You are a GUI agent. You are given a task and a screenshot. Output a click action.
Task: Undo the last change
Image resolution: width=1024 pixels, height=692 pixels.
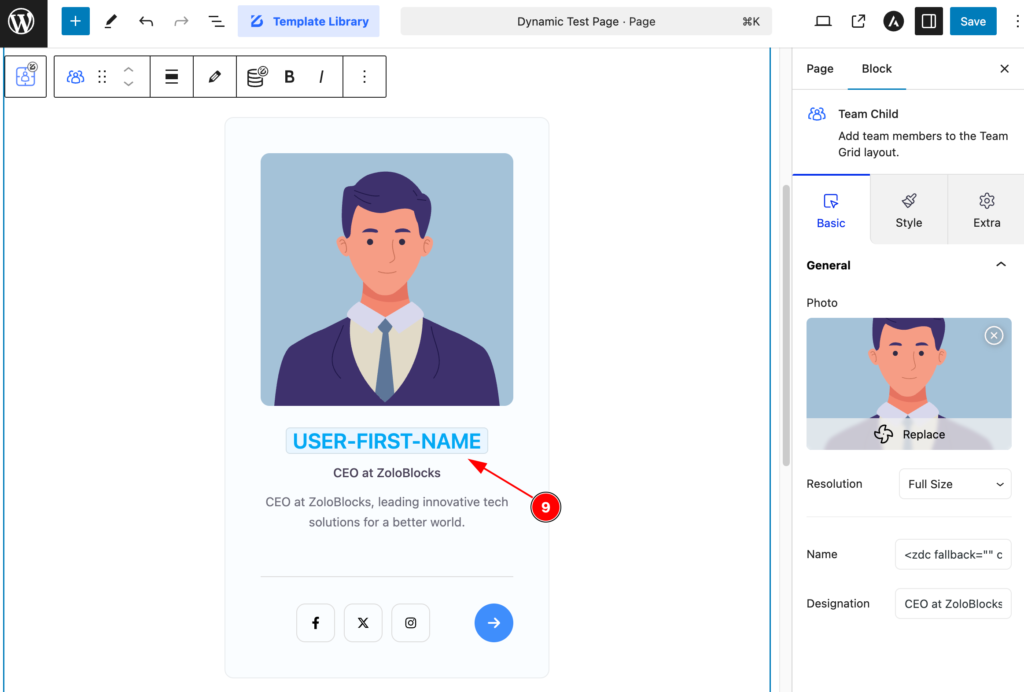click(146, 22)
